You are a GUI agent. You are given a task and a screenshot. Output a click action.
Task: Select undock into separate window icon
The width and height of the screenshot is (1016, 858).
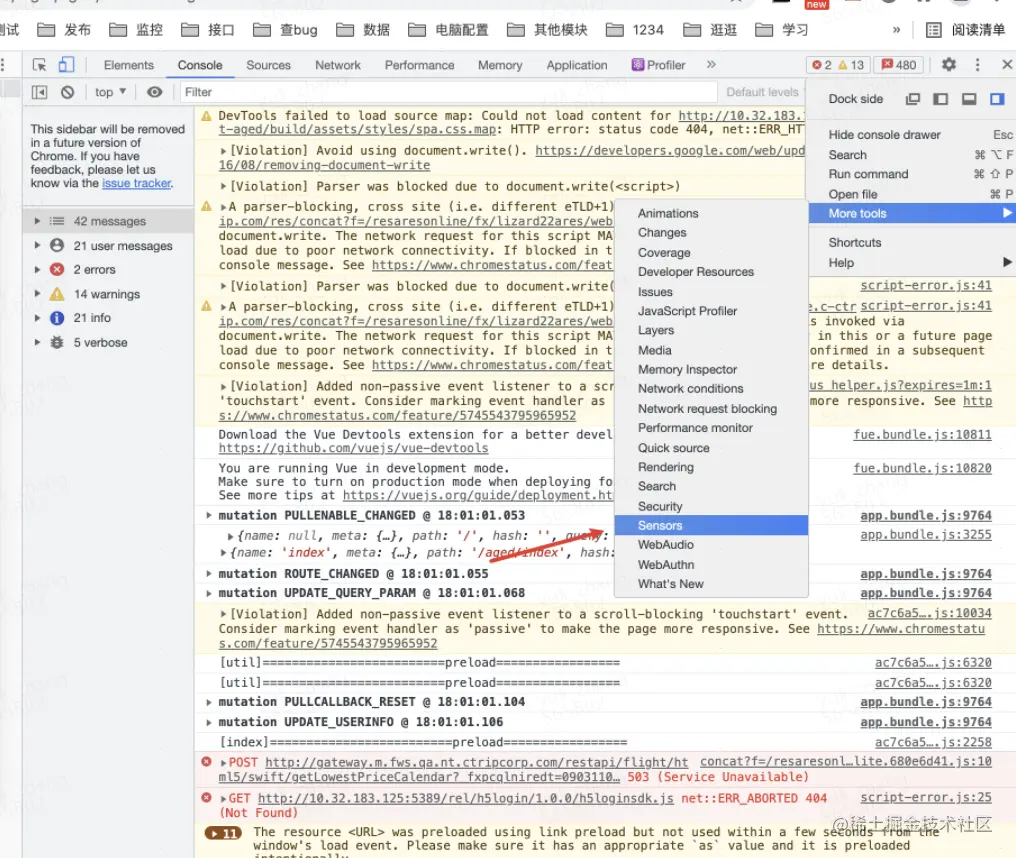pos(913,99)
